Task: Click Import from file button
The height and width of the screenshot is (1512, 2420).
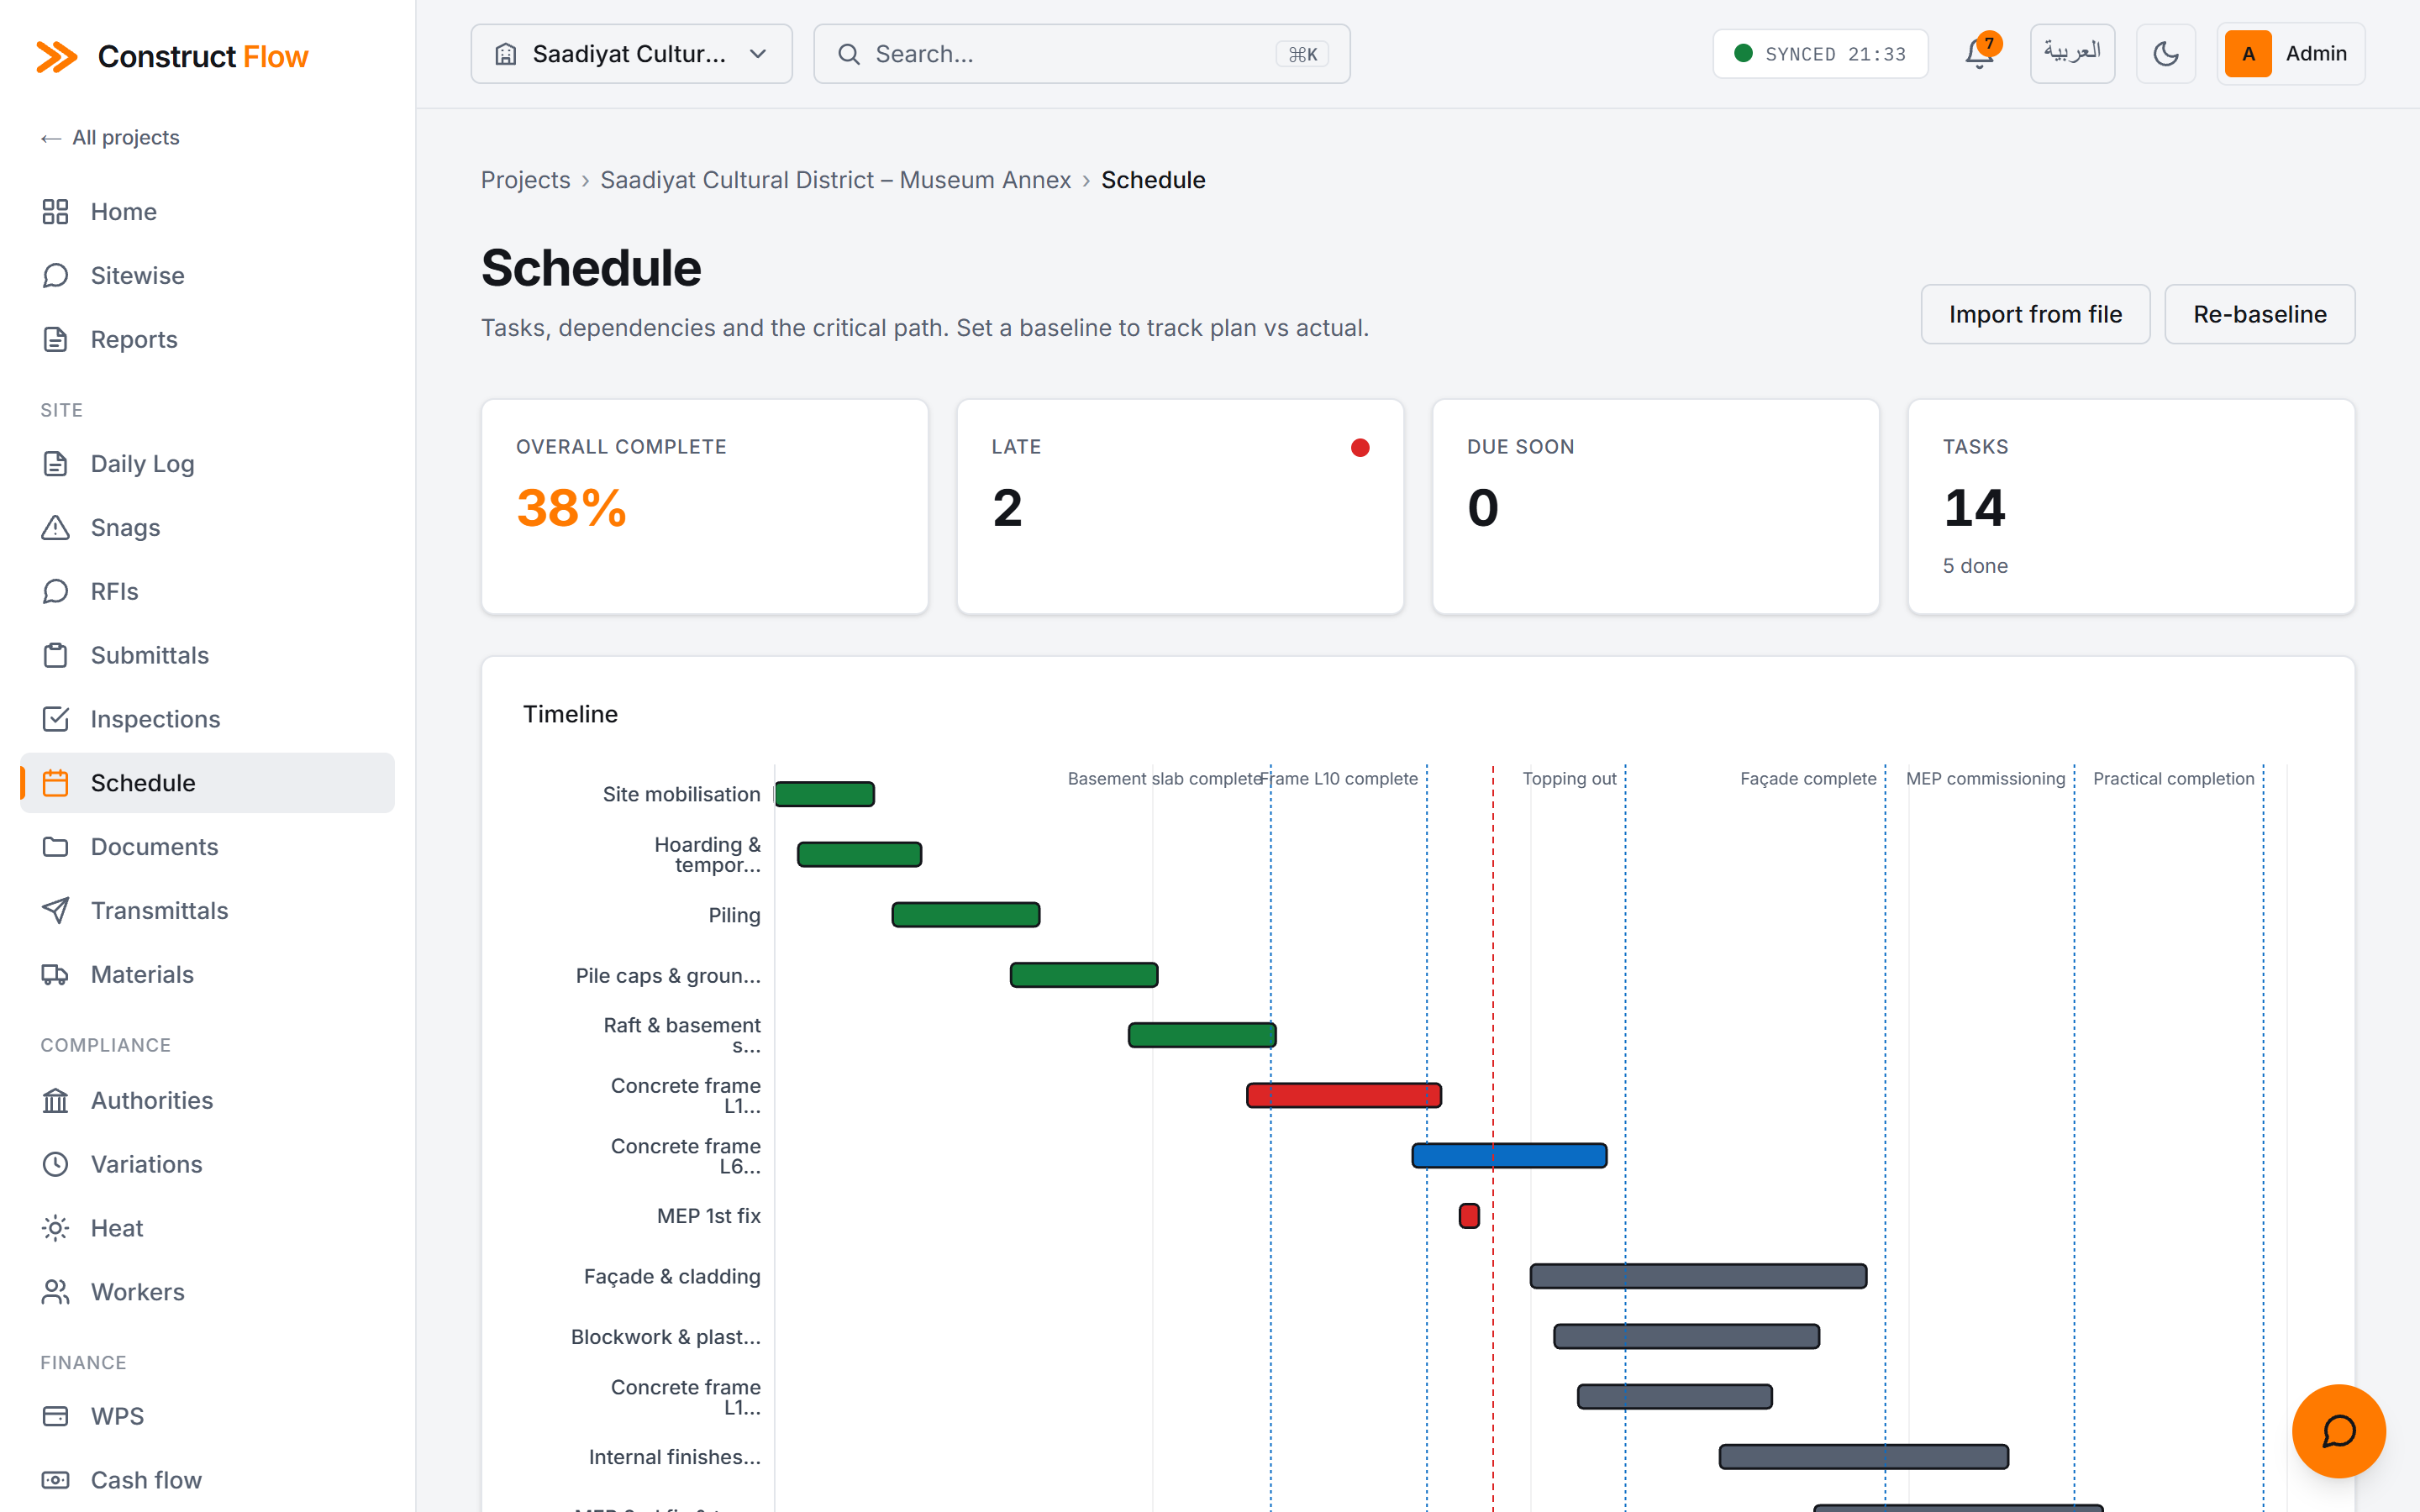Action: (2035, 314)
